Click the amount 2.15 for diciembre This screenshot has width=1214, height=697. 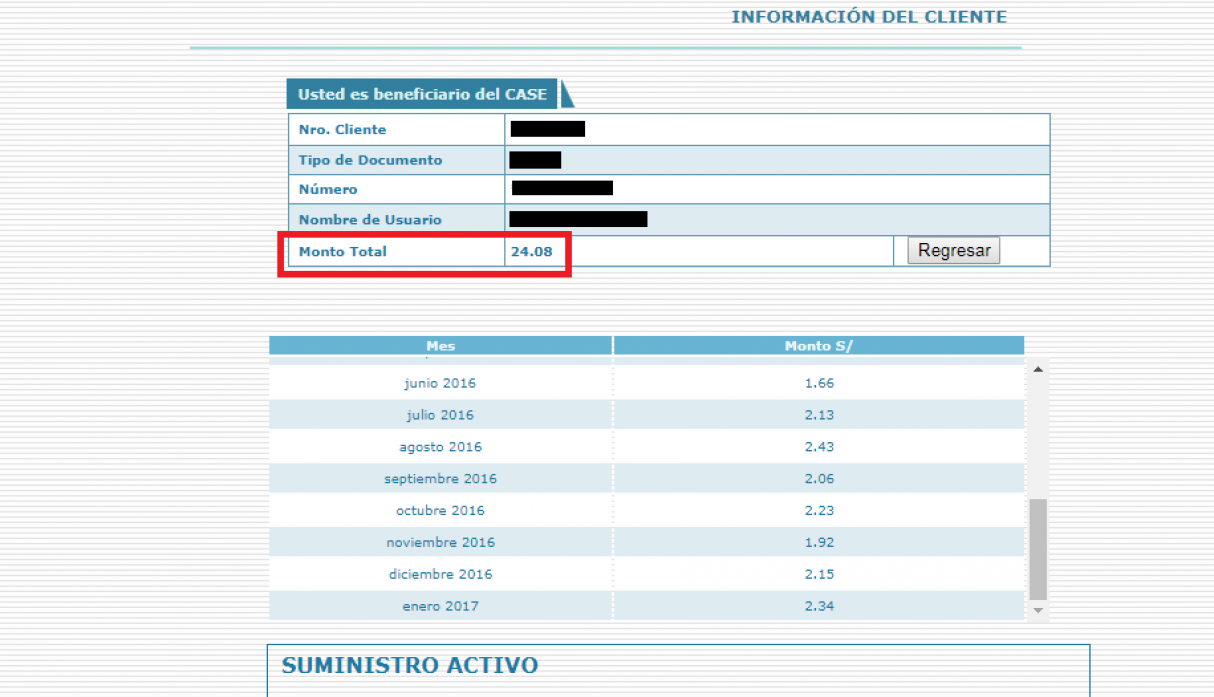tap(819, 575)
